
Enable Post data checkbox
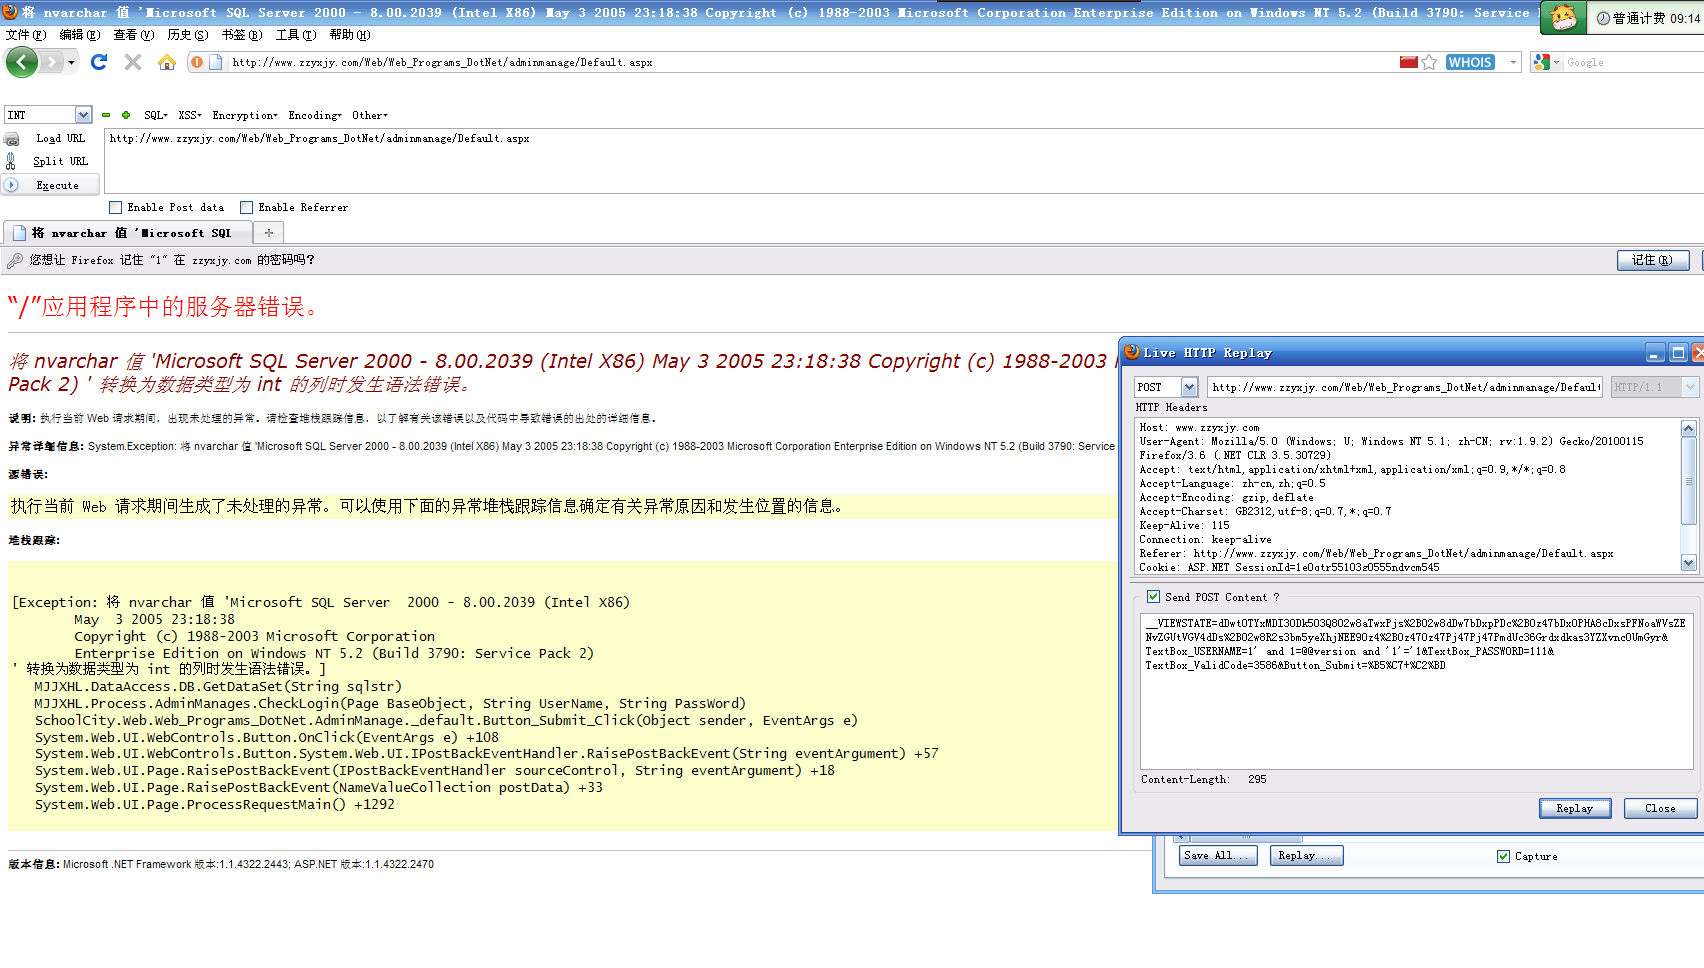(116, 208)
